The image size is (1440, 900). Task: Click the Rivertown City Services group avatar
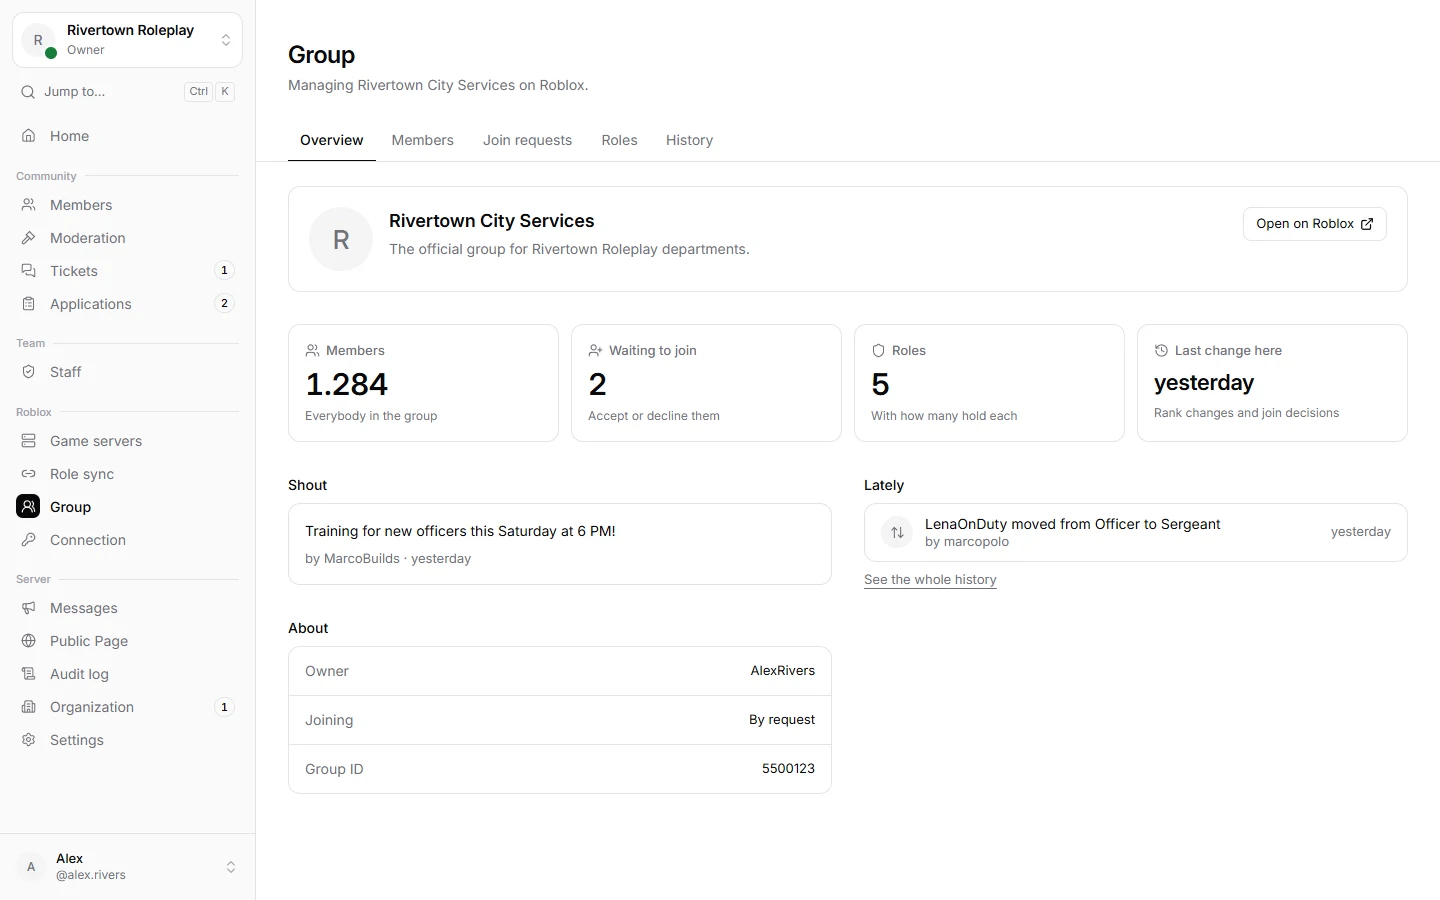coord(341,239)
